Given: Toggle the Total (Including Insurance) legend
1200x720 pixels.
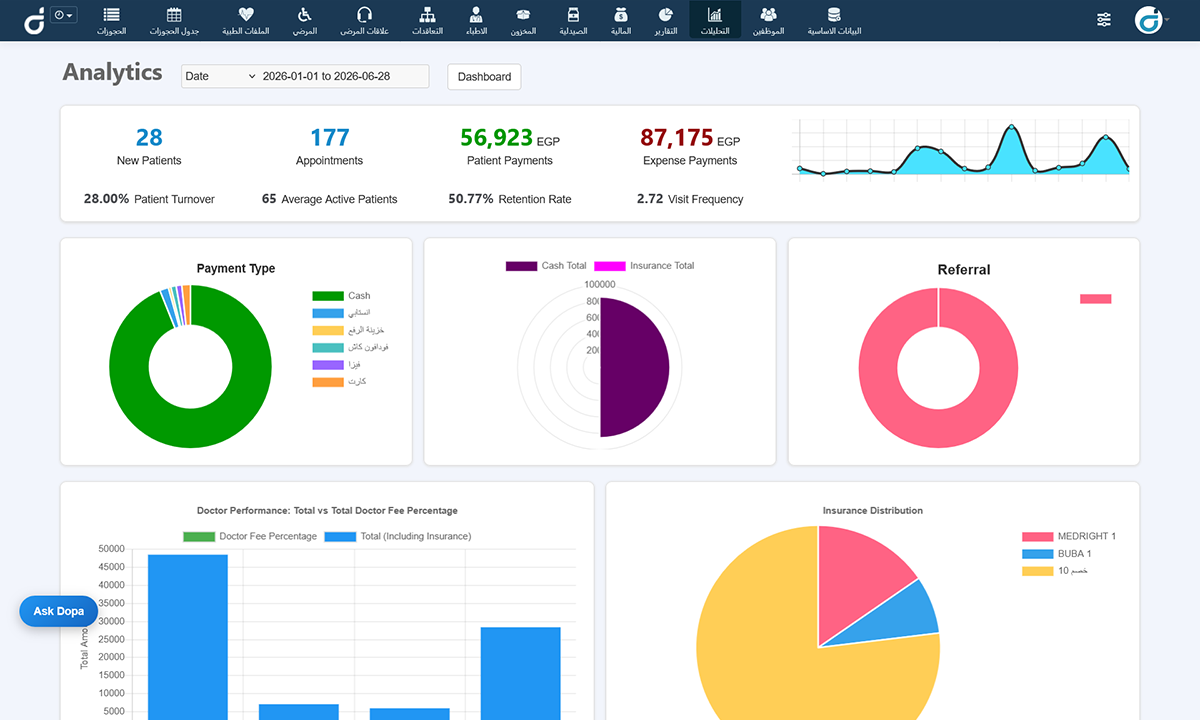Looking at the screenshot, I should pos(398,537).
